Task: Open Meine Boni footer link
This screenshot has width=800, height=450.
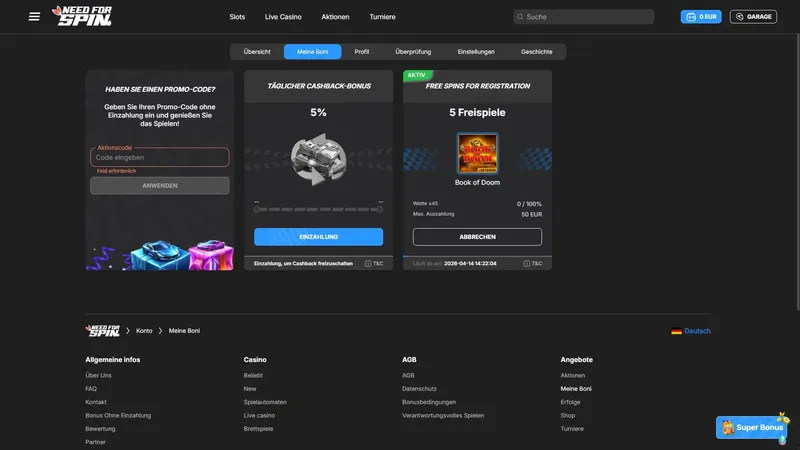Action: 576,389
